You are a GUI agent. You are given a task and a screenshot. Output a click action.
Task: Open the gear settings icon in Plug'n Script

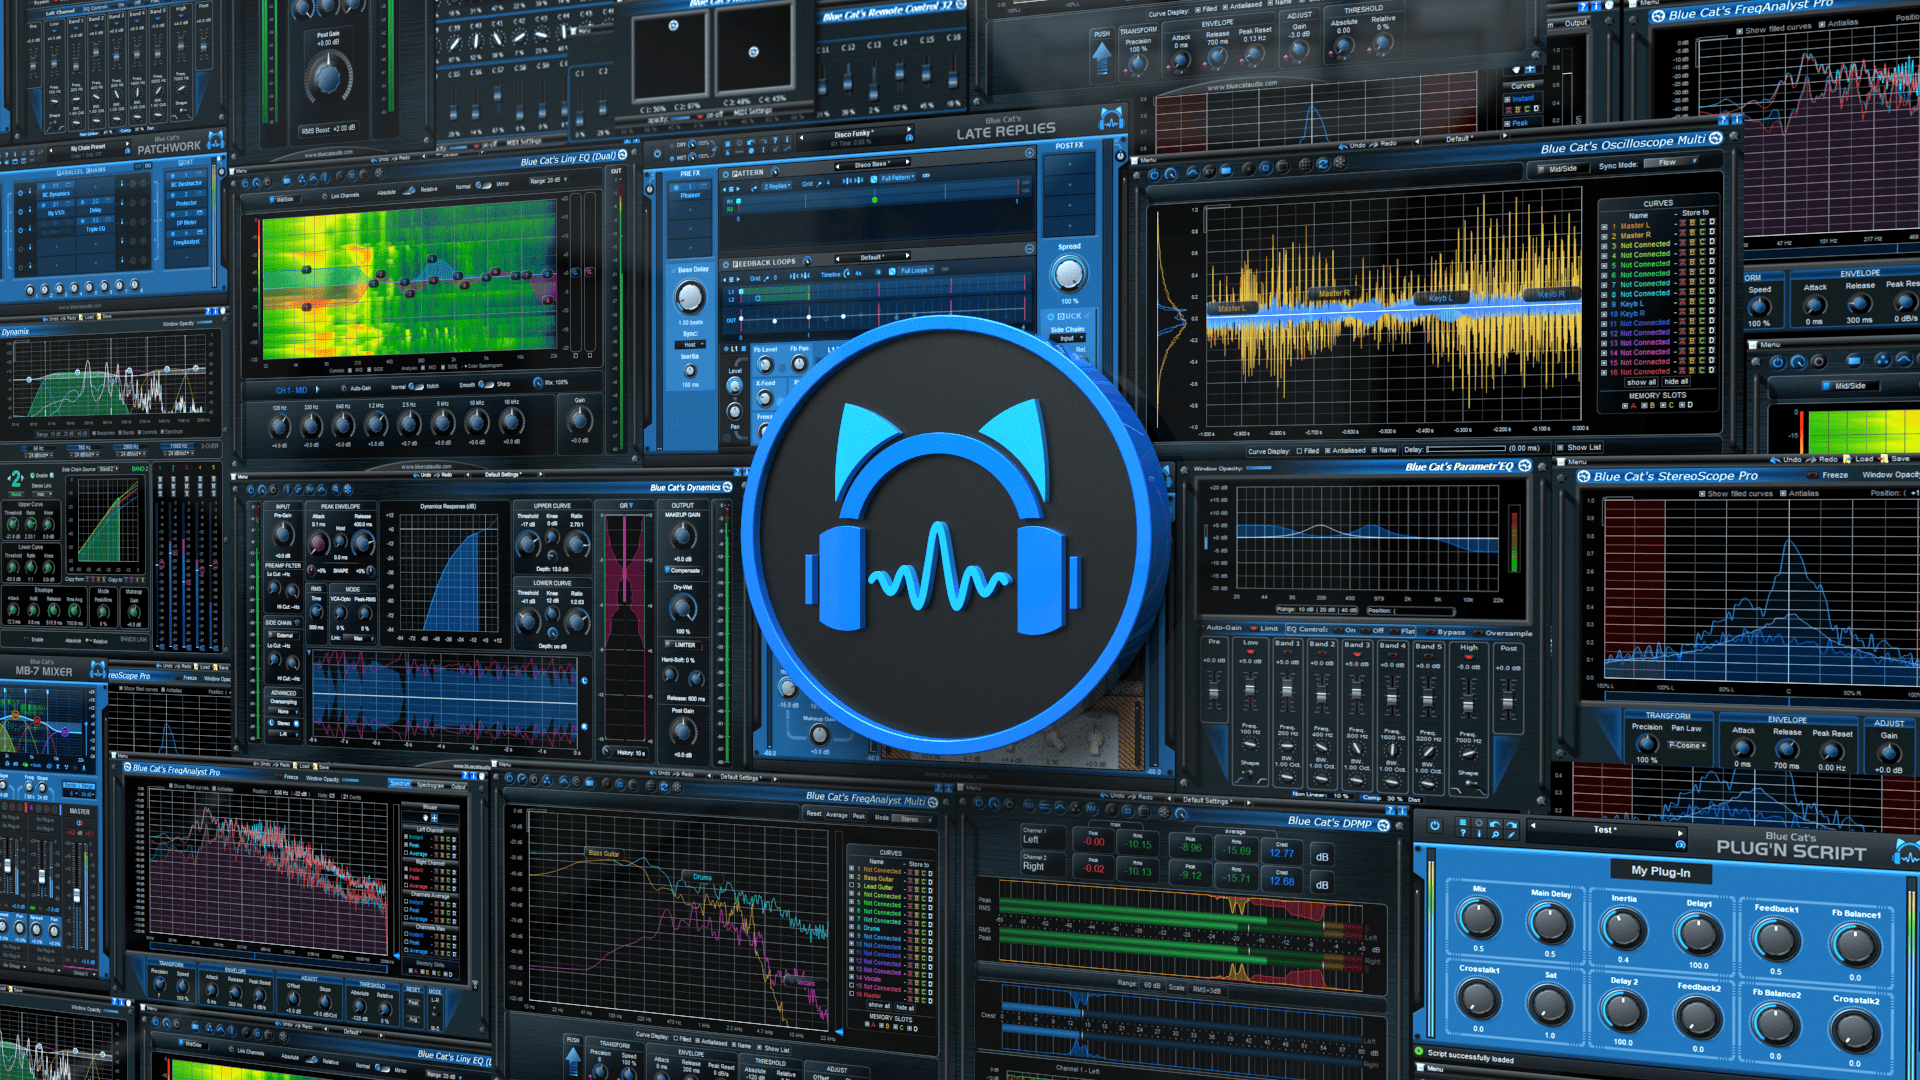click(x=1479, y=822)
